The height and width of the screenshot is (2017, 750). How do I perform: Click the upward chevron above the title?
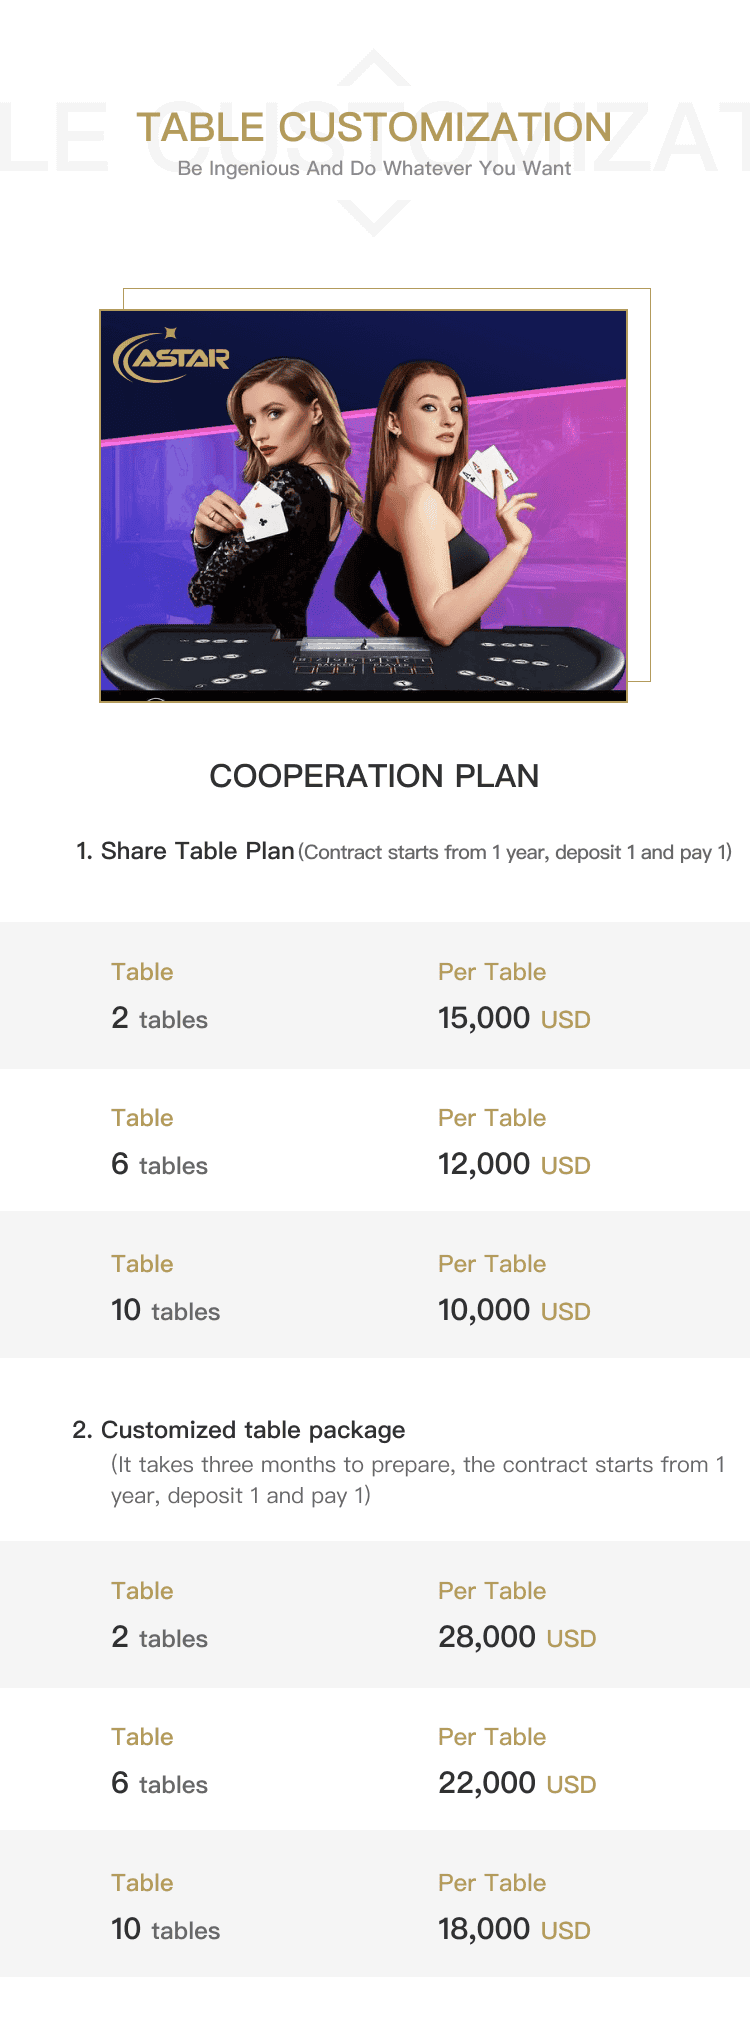pyautogui.click(x=374, y=67)
